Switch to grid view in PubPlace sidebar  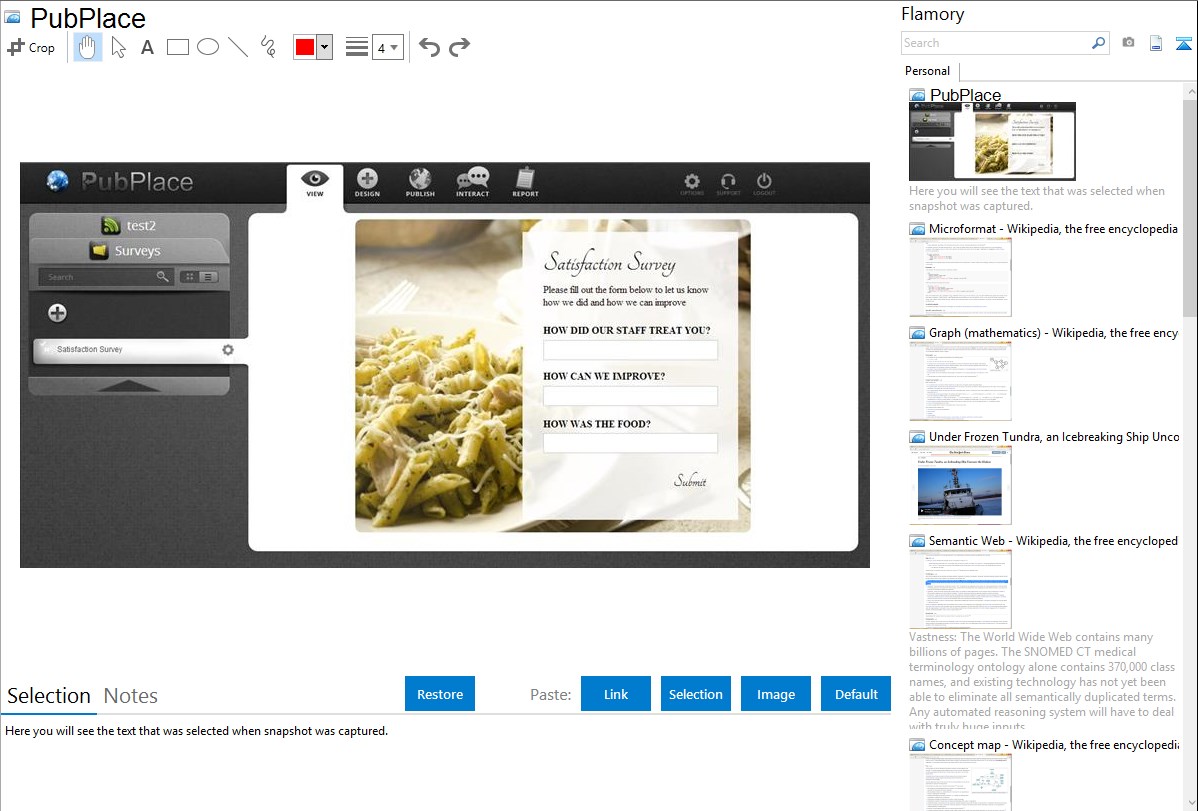[189, 277]
